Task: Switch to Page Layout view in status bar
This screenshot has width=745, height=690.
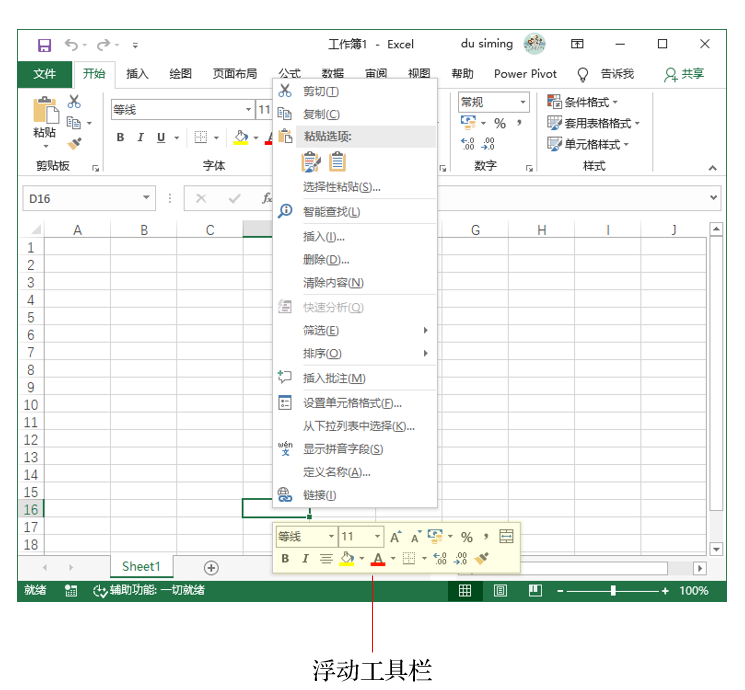Action: [500, 591]
